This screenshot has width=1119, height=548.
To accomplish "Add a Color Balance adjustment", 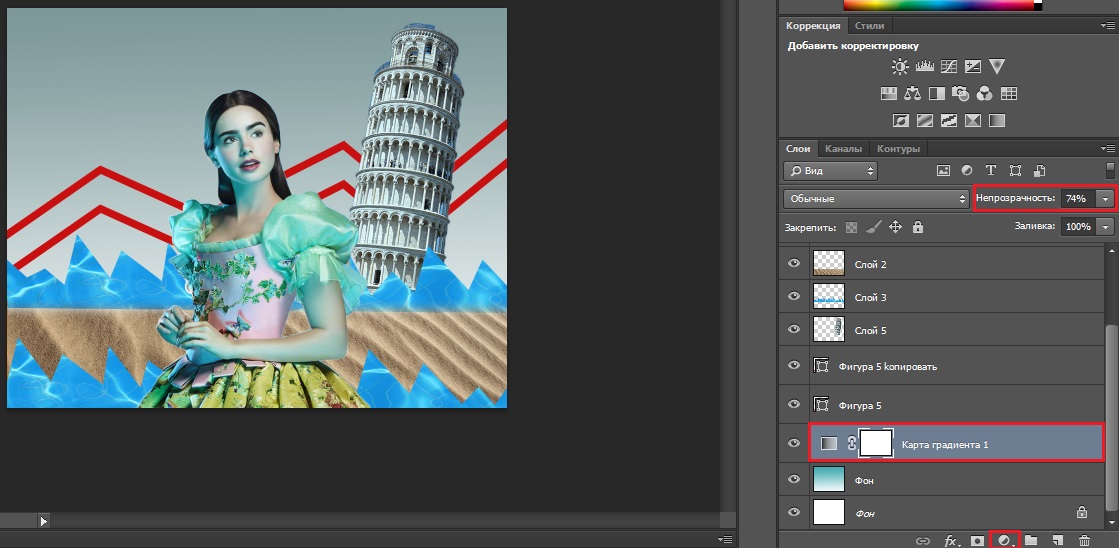I will (x=912, y=93).
